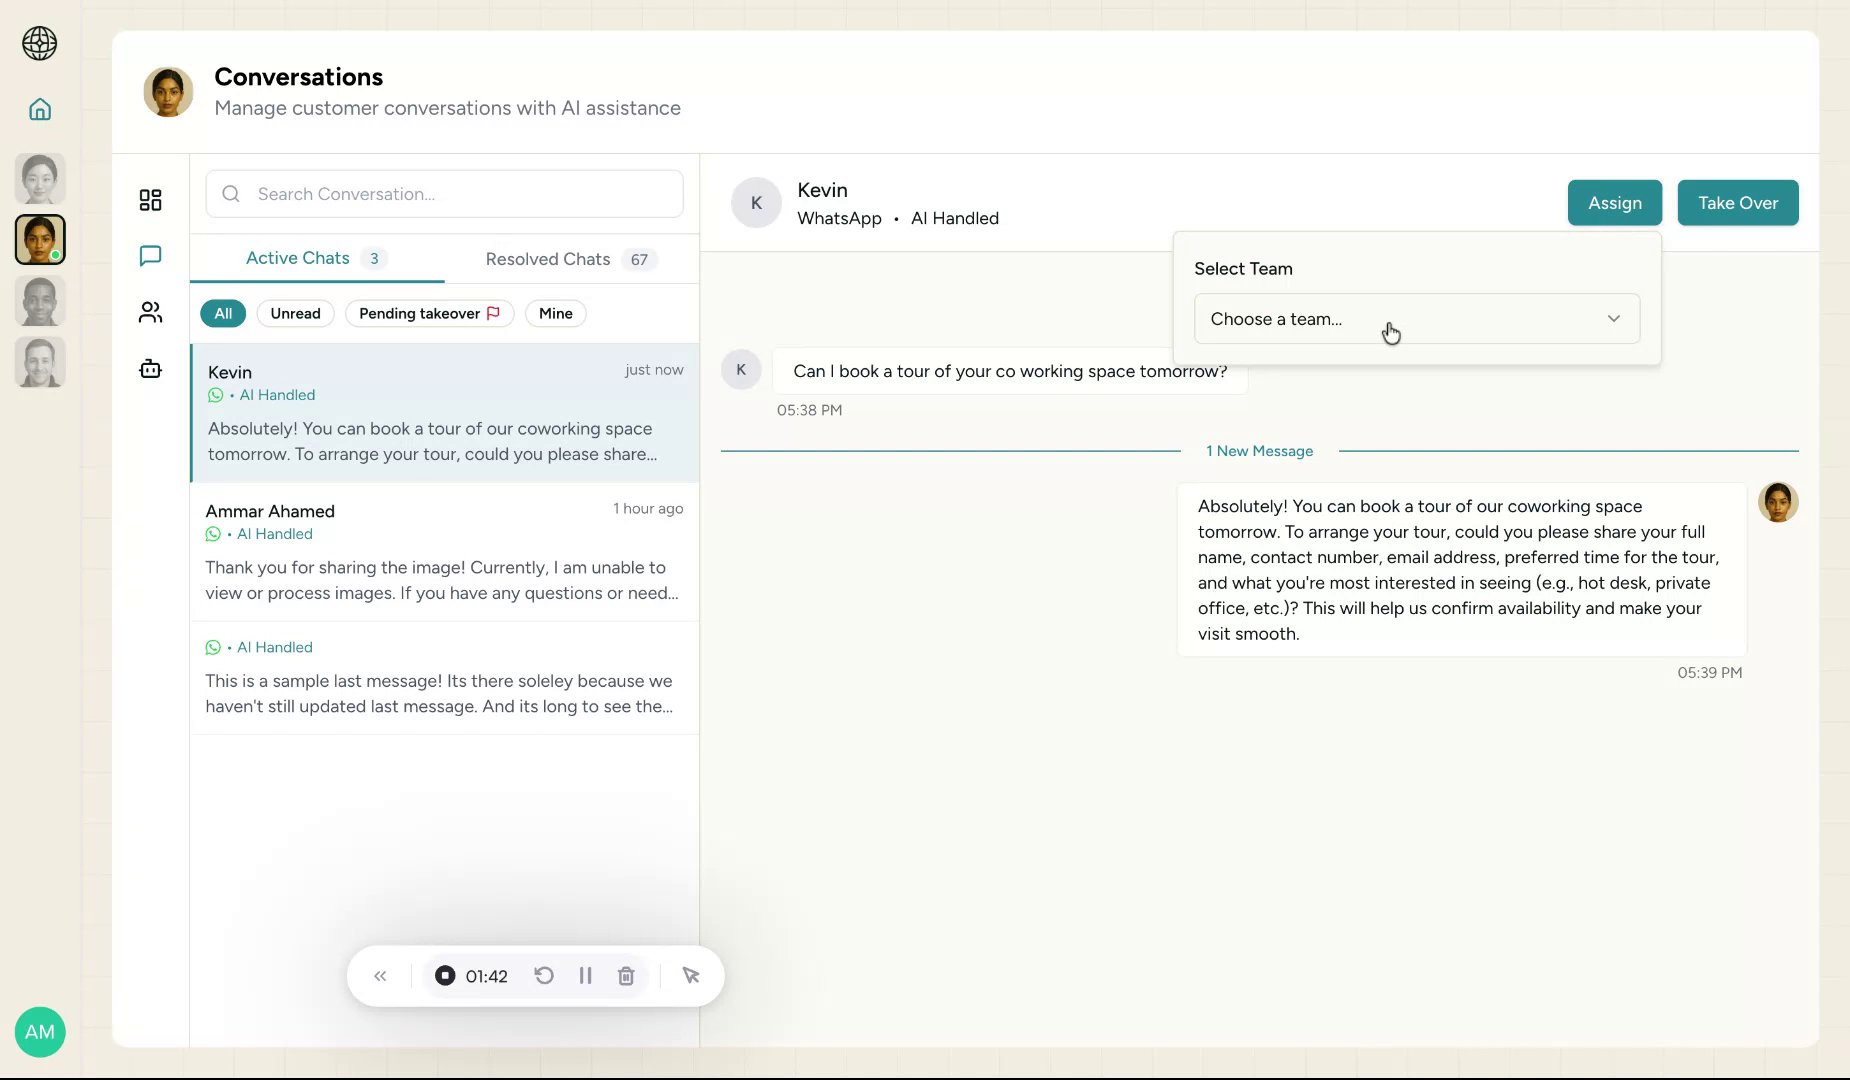This screenshot has height=1080, width=1850.
Task: Enable the Pending takeover filter
Action: (429, 313)
